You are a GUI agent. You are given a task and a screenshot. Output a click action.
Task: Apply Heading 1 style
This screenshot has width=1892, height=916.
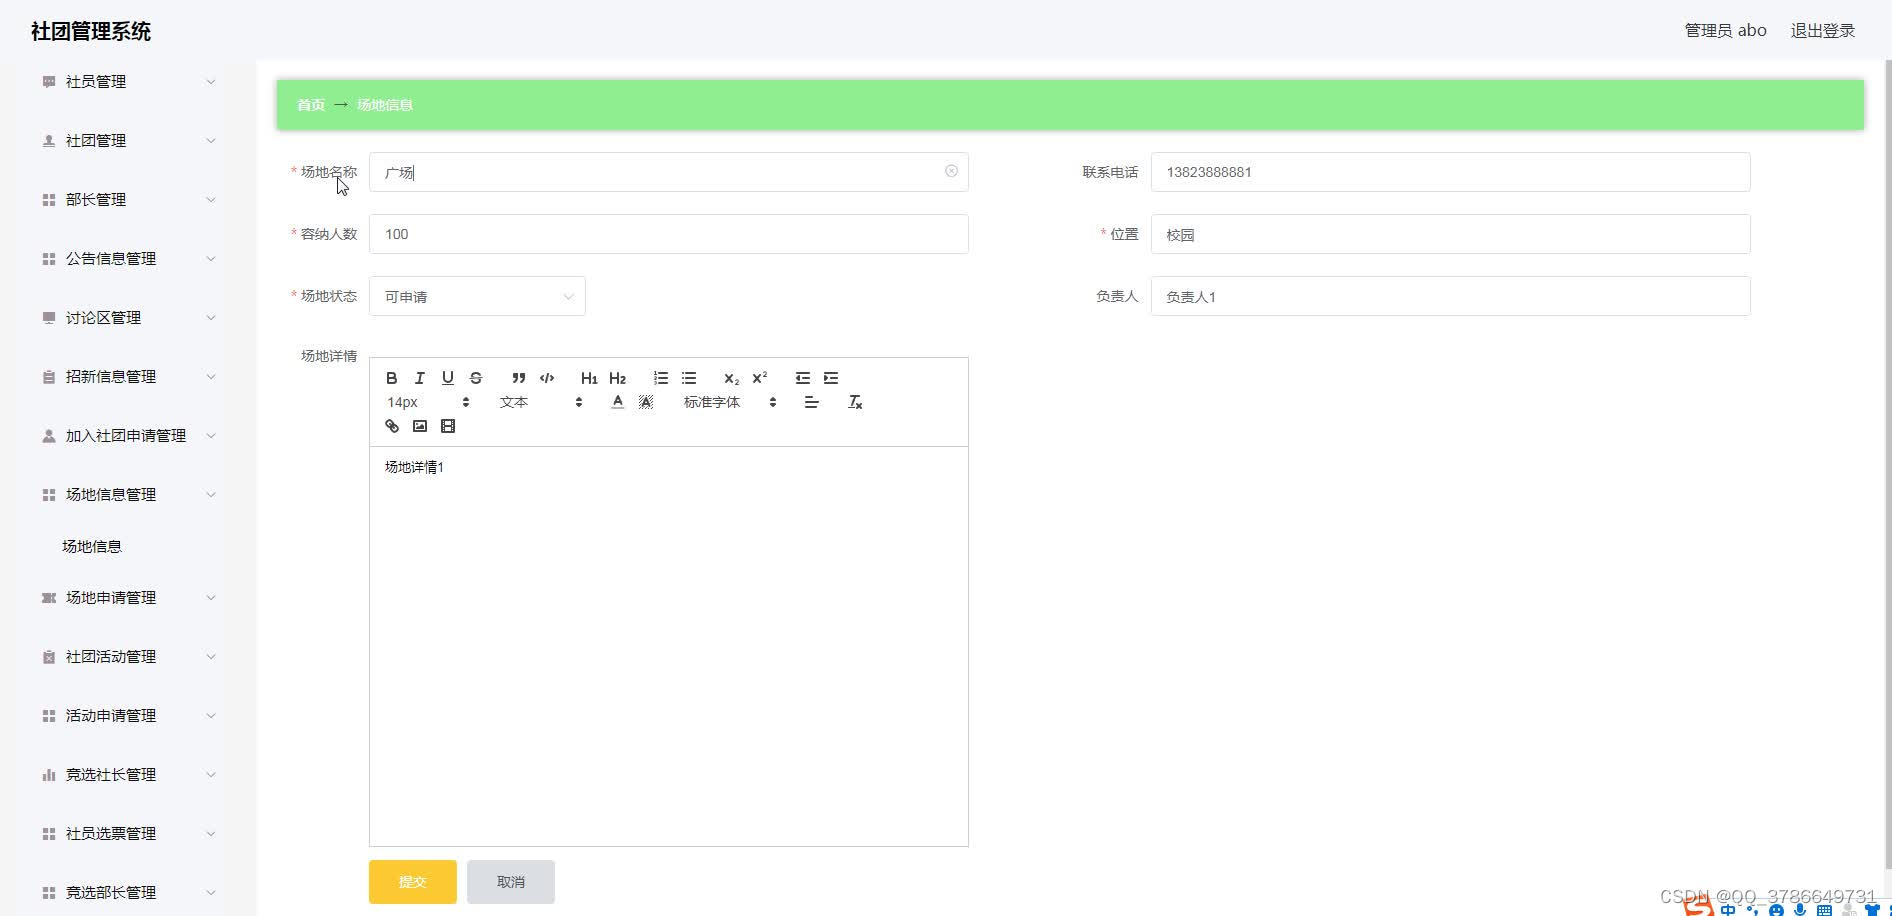click(589, 378)
